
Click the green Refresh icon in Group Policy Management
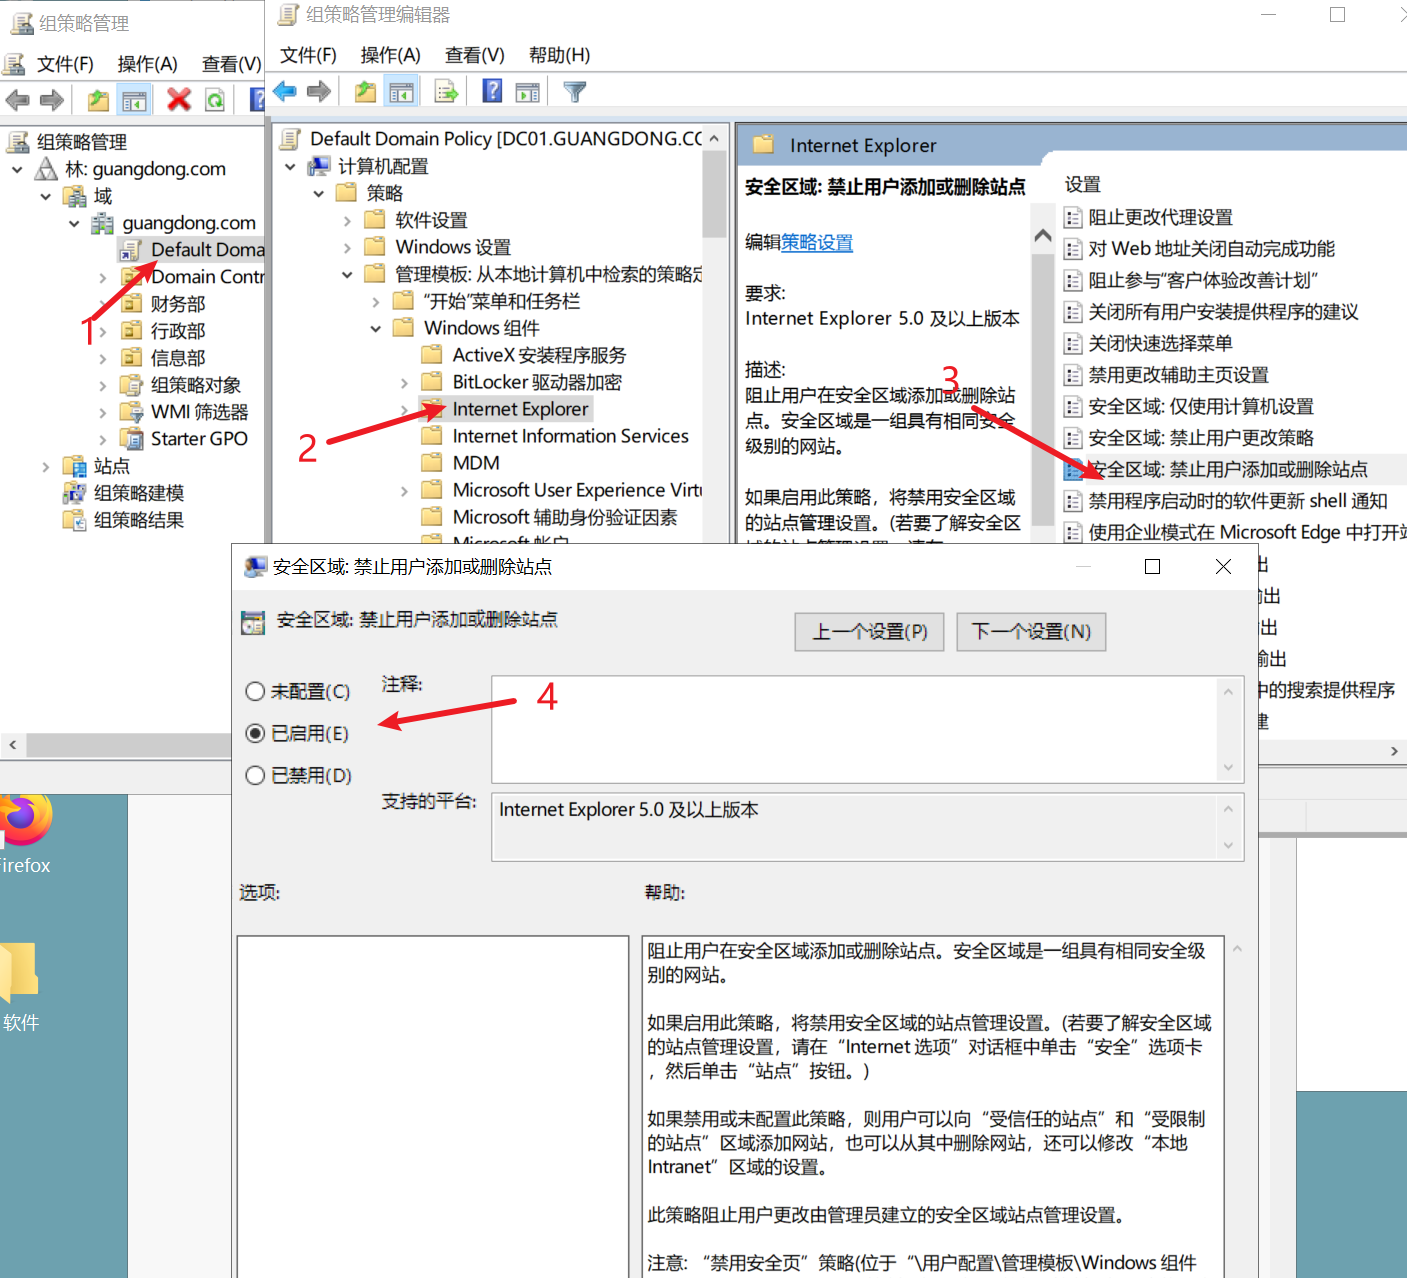click(215, 100)
